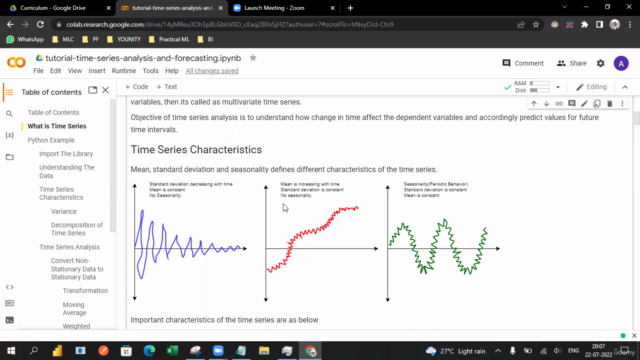Viewport: 640px width, 360px height.
Task: Open the Help menu
Action: tap(172, 71)
